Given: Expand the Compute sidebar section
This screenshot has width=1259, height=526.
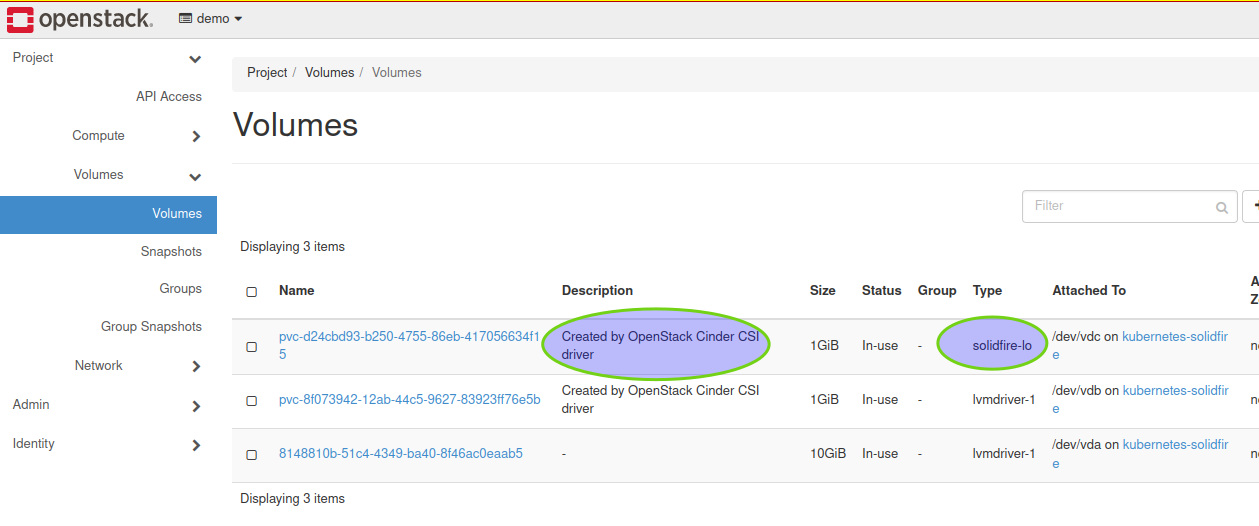Looking at the screenshot, I should tap(196, 137).
